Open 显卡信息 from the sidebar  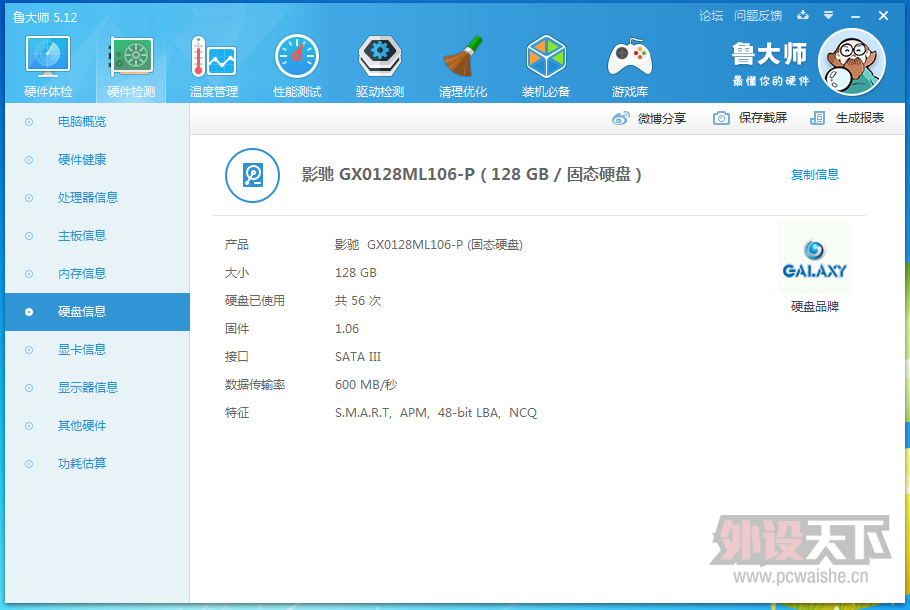click(82, 350)
